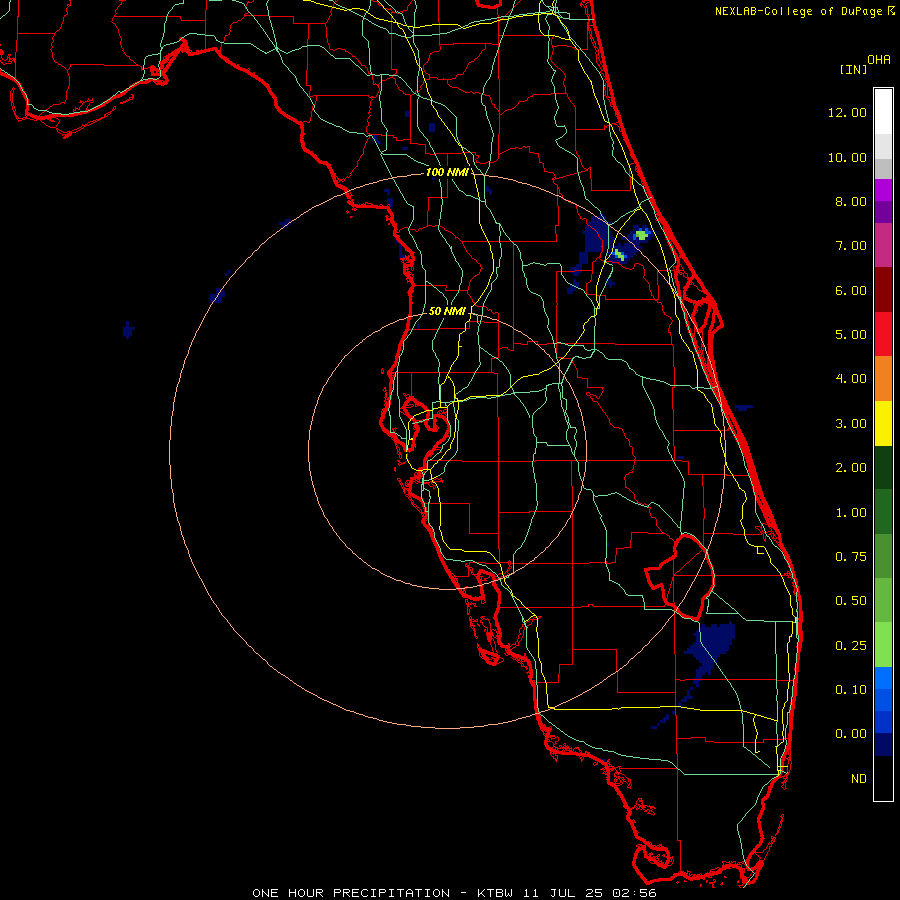Pick the dark red 6.00 color swatch
The height and width of the screenshot is (900, 900).
coord(883,290)
